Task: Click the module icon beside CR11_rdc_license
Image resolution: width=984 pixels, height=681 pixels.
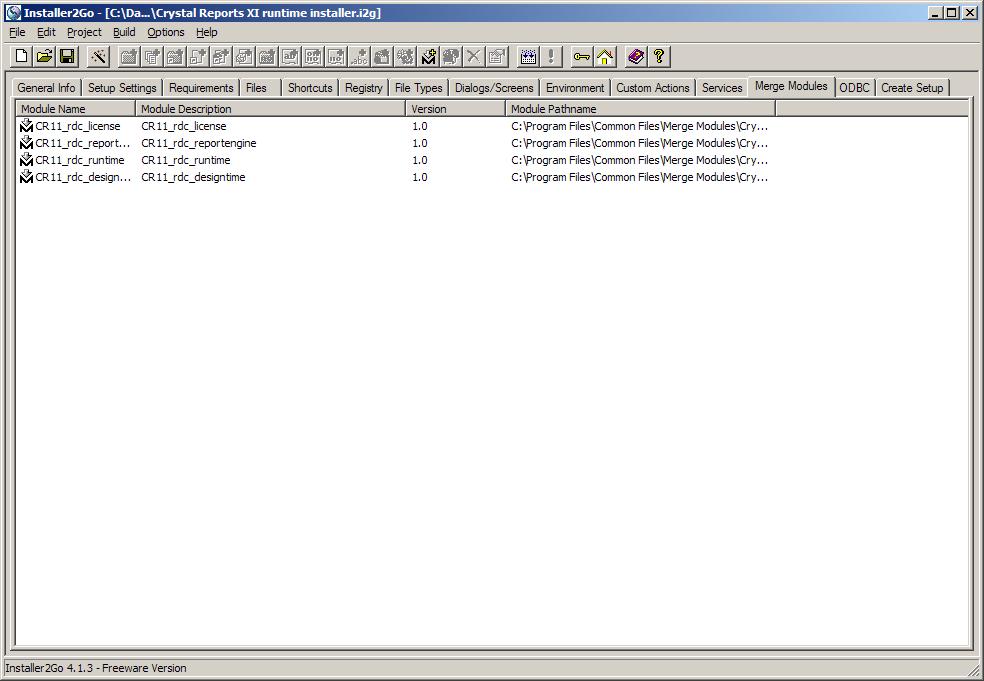Action: click(x=26, y=126)
